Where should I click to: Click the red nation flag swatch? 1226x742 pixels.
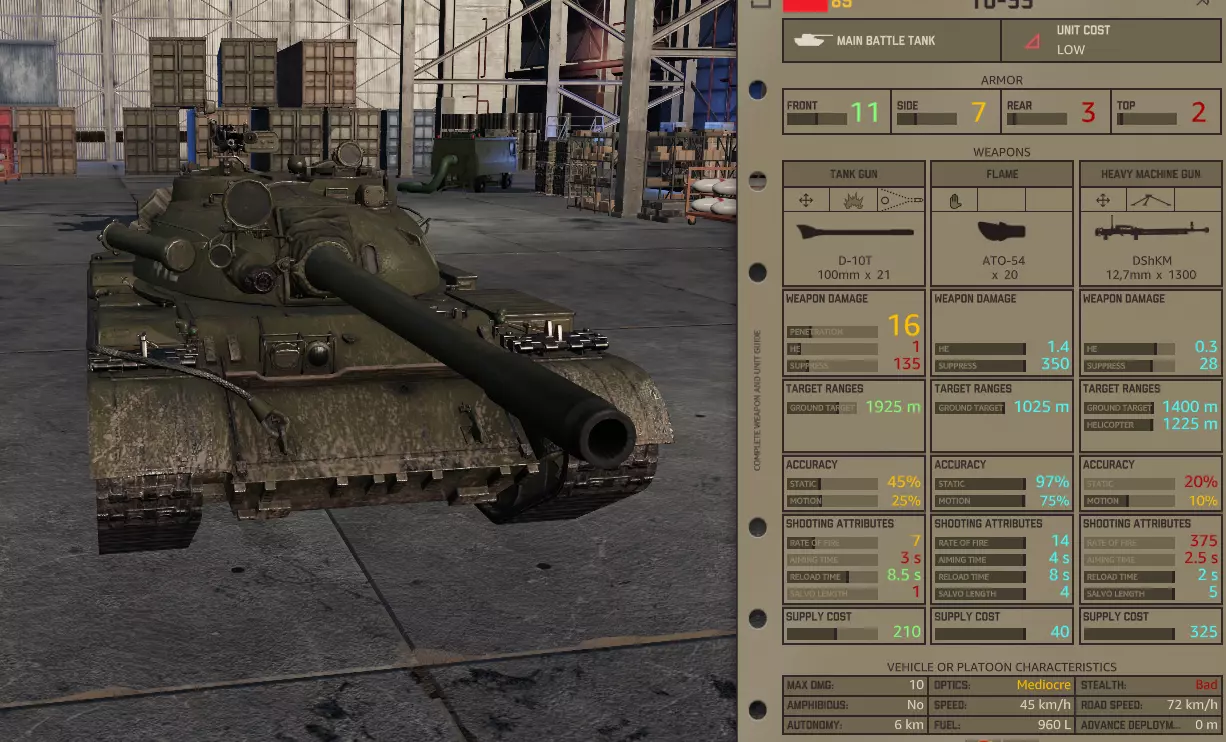pos(804,4)
